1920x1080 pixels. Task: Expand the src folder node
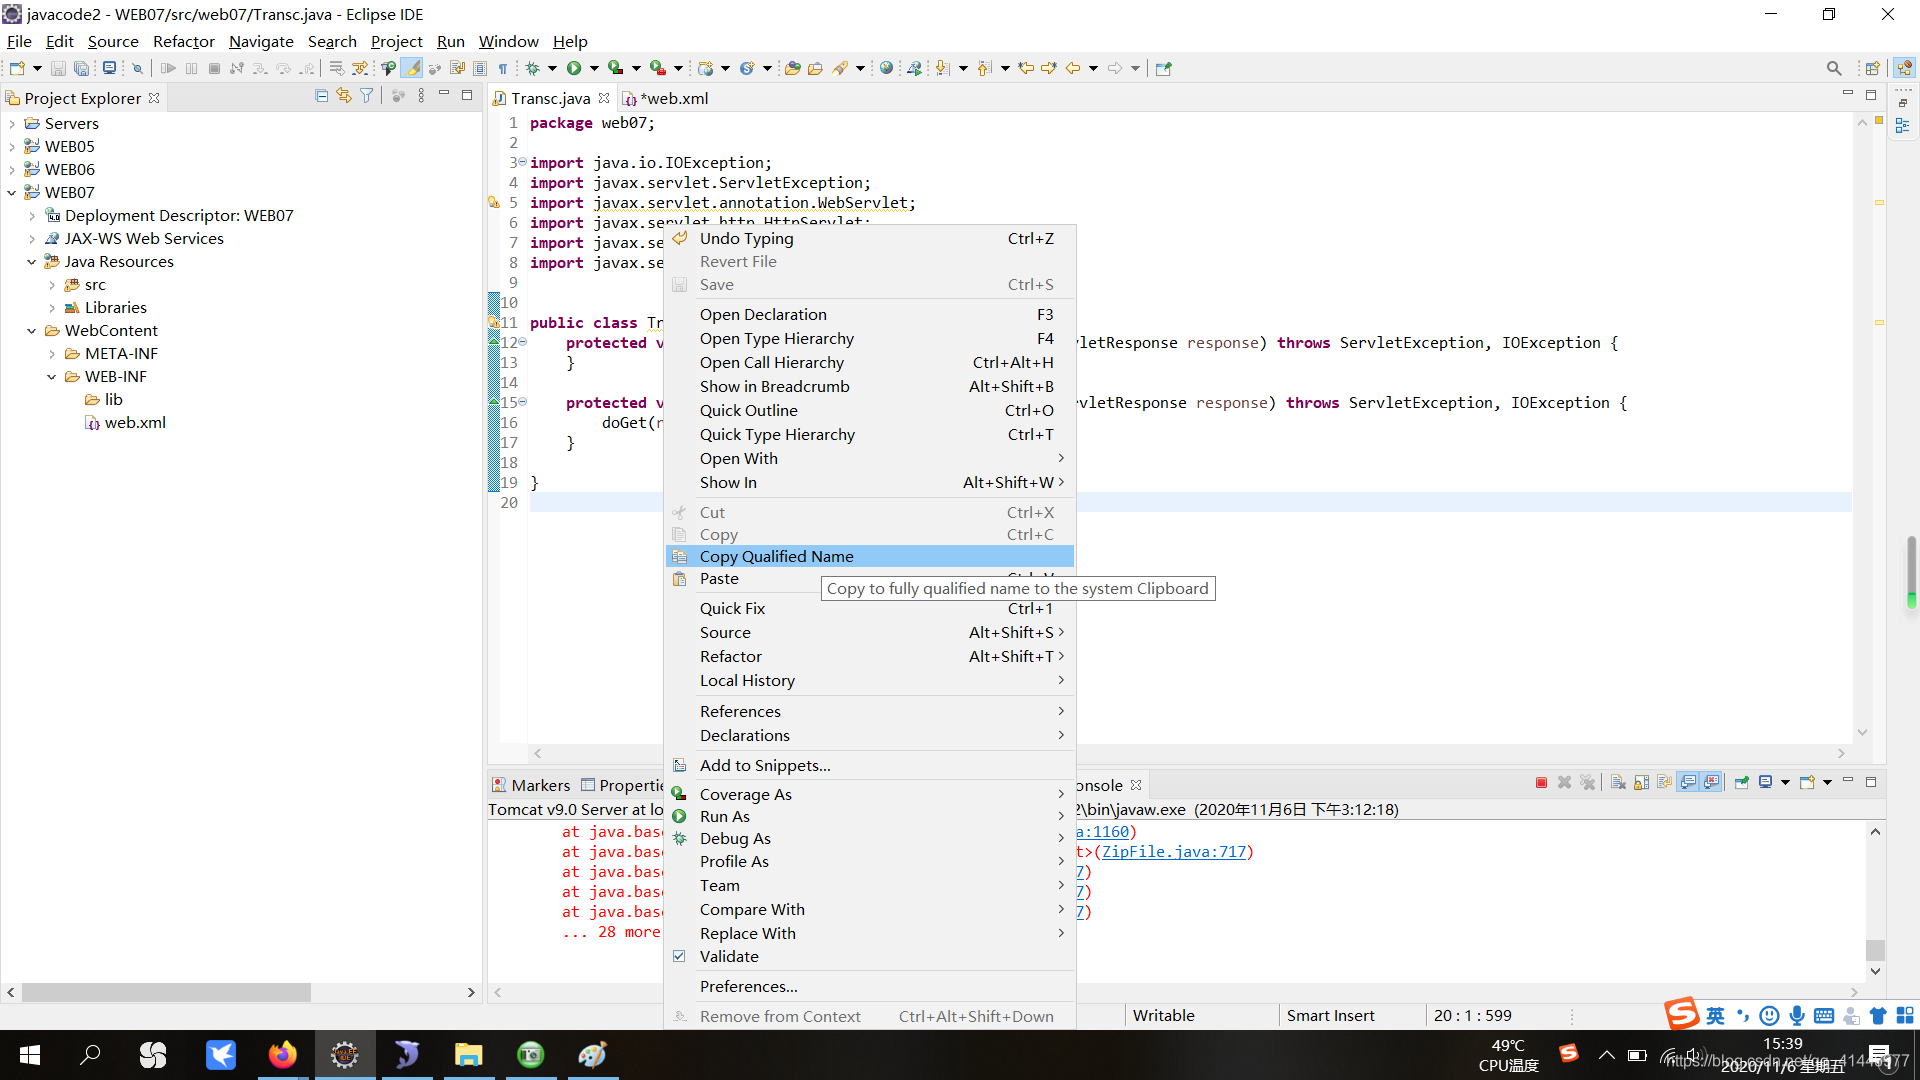(x=51, y=285)
